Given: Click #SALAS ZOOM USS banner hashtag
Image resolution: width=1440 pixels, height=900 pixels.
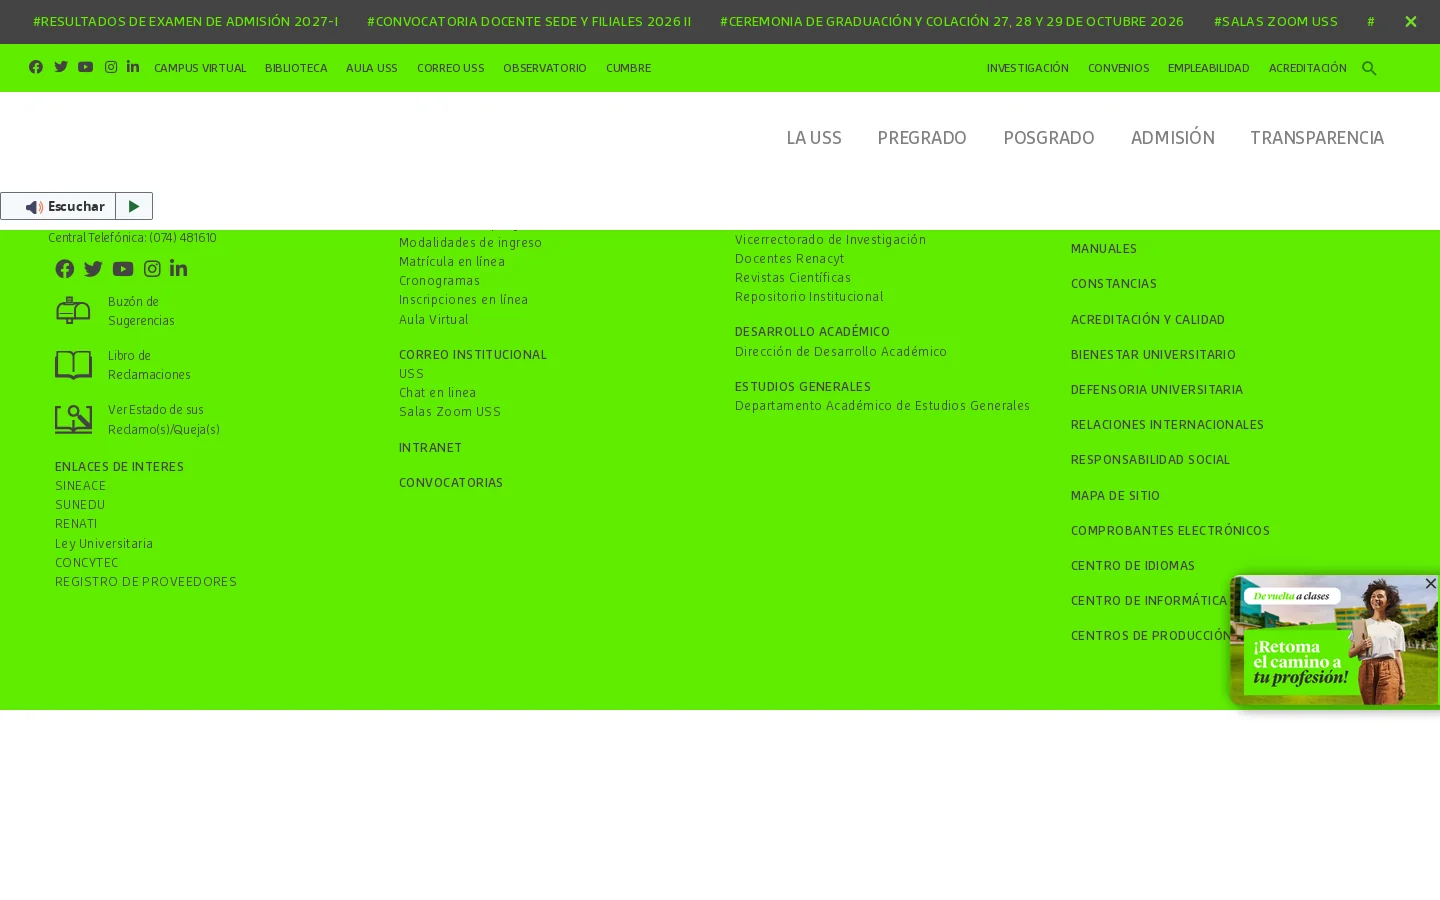Looking at the screenshot, I should coord(1276,21).
